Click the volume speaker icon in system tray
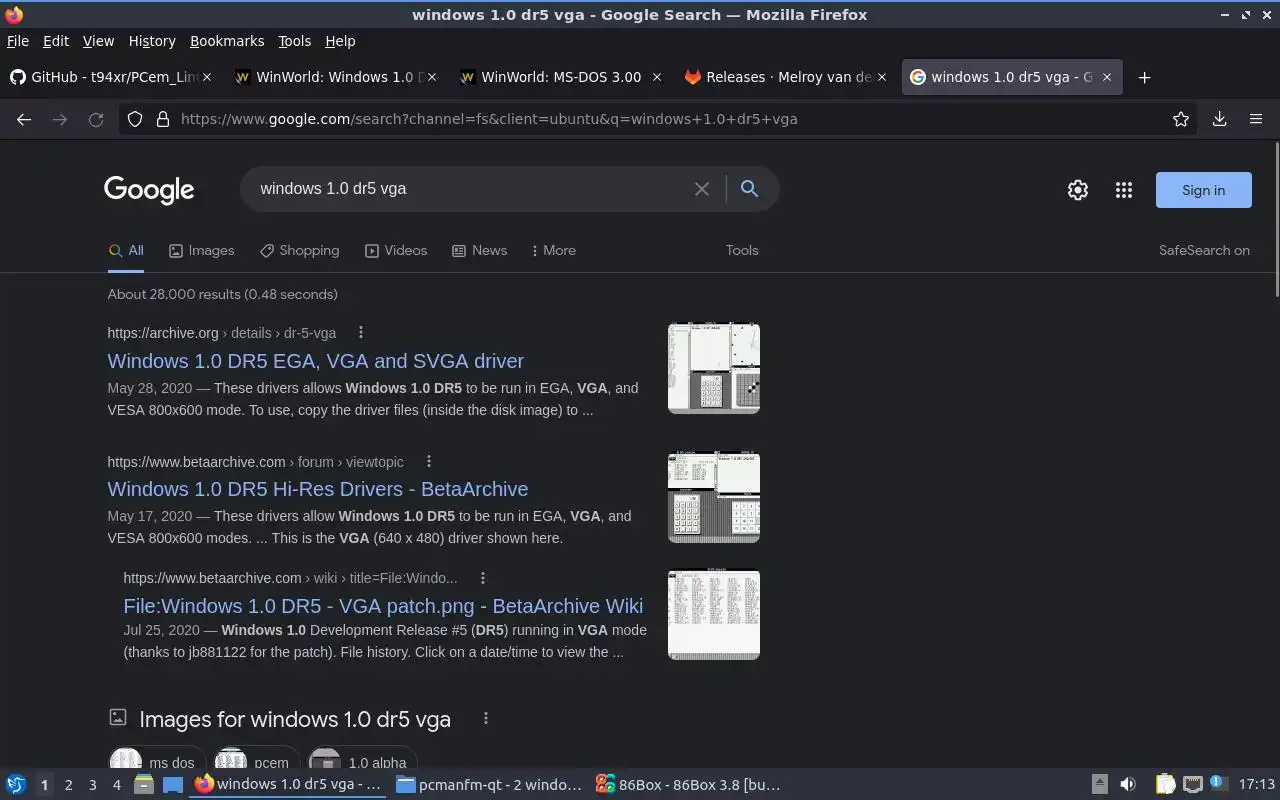 (1128, 784)
